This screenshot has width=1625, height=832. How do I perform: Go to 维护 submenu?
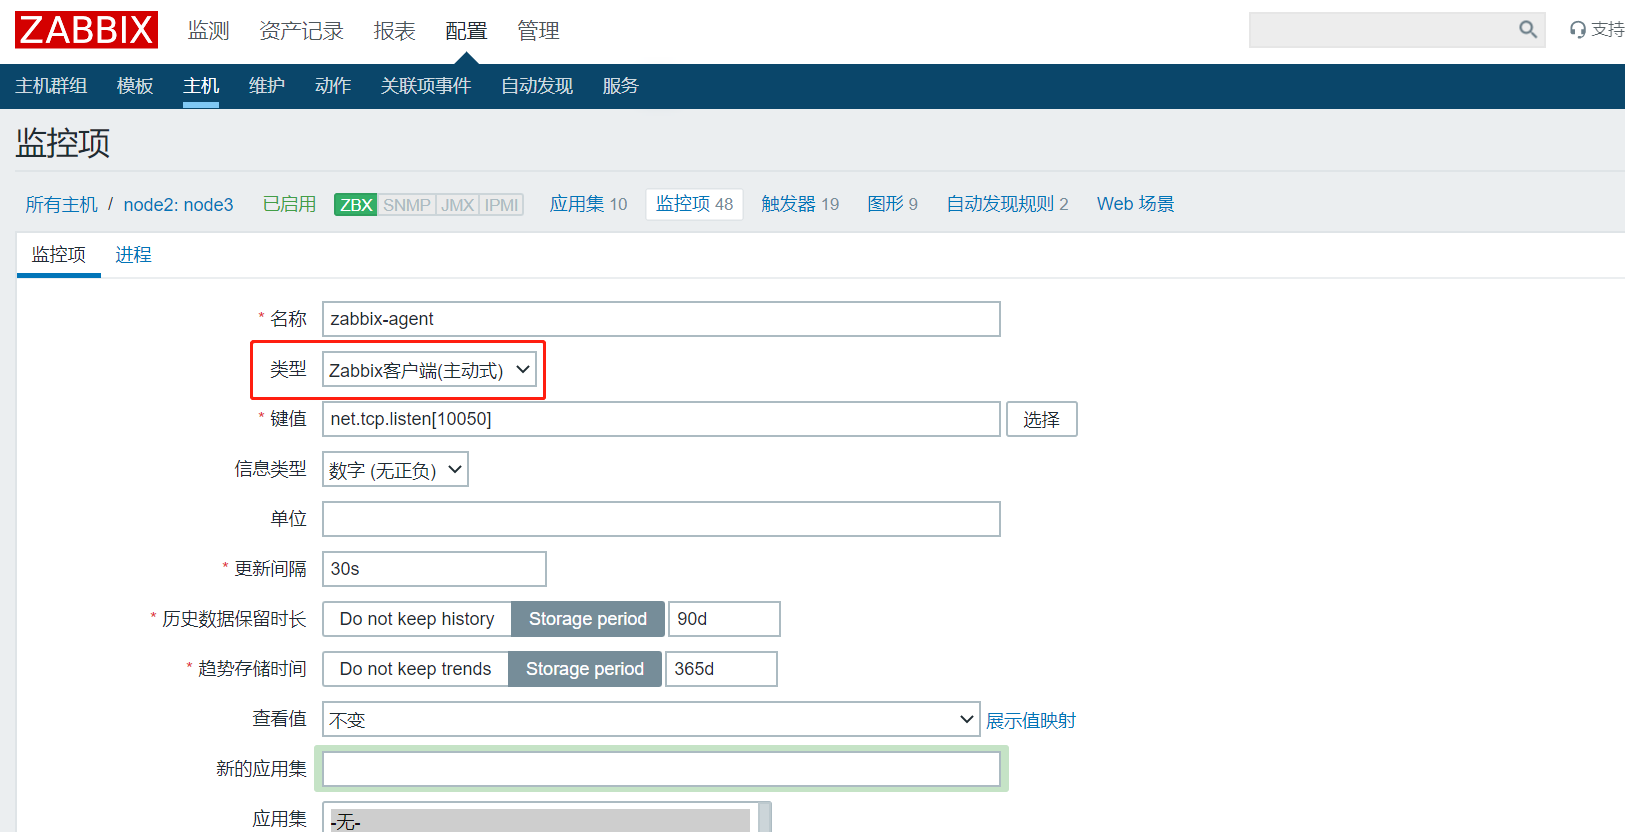(267, 86)
